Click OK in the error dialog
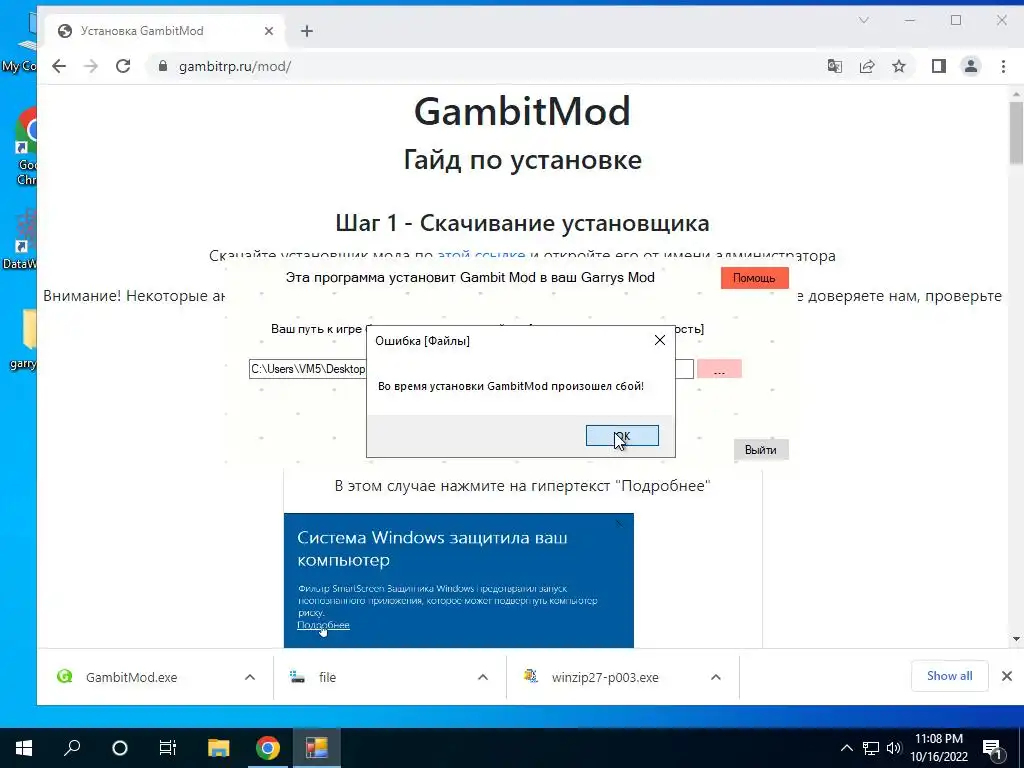 tap(622, 436)
